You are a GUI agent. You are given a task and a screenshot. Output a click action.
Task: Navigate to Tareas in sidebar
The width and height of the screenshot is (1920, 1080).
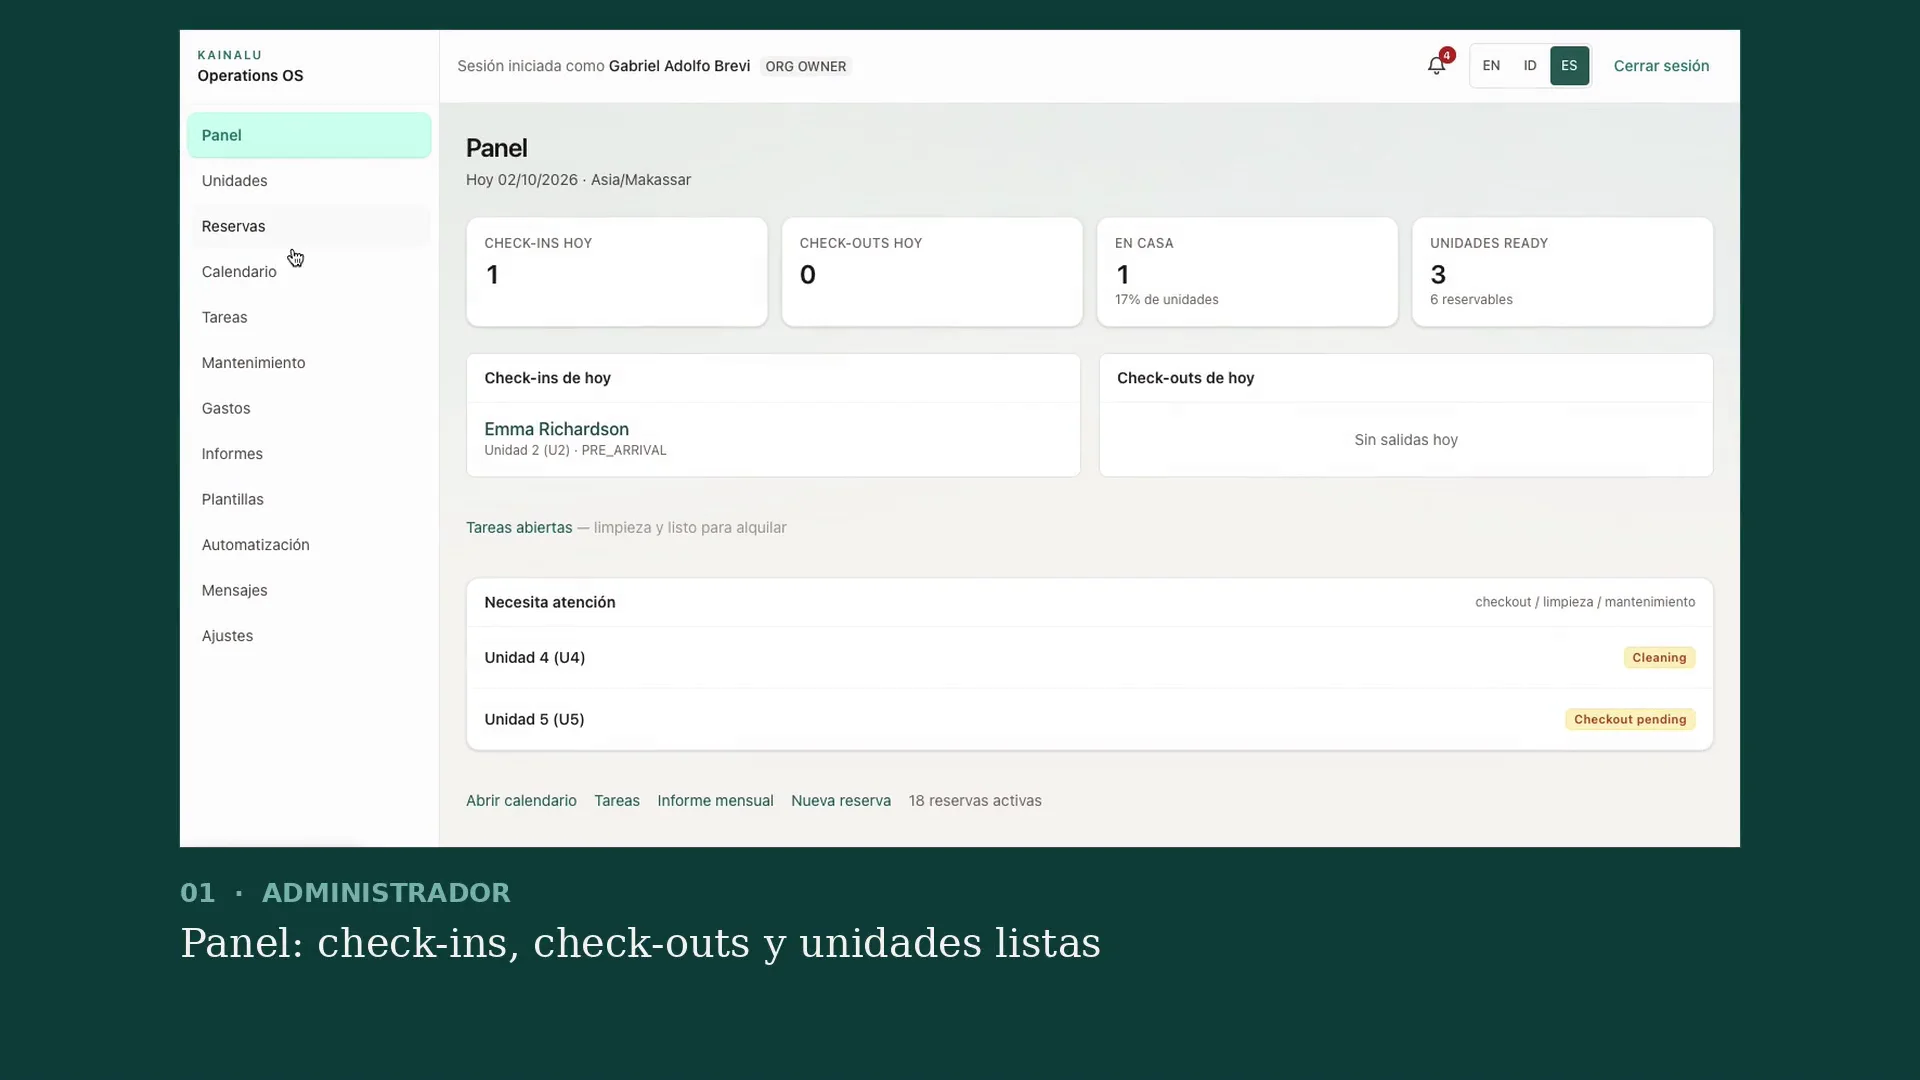[x=309, y=317]
